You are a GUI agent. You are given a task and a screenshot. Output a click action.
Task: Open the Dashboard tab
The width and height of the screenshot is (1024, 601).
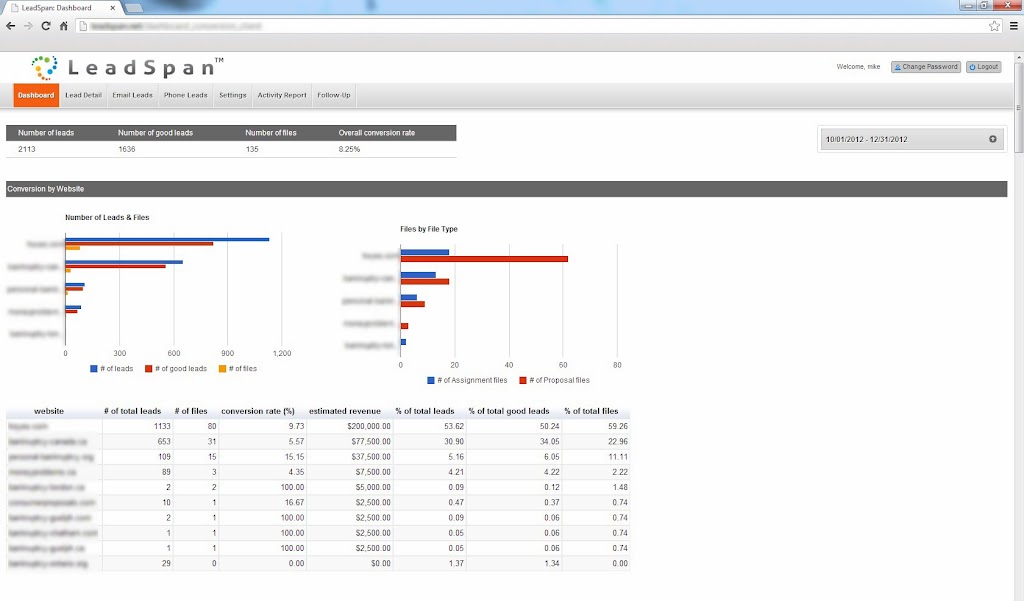[x=36, y=95]
